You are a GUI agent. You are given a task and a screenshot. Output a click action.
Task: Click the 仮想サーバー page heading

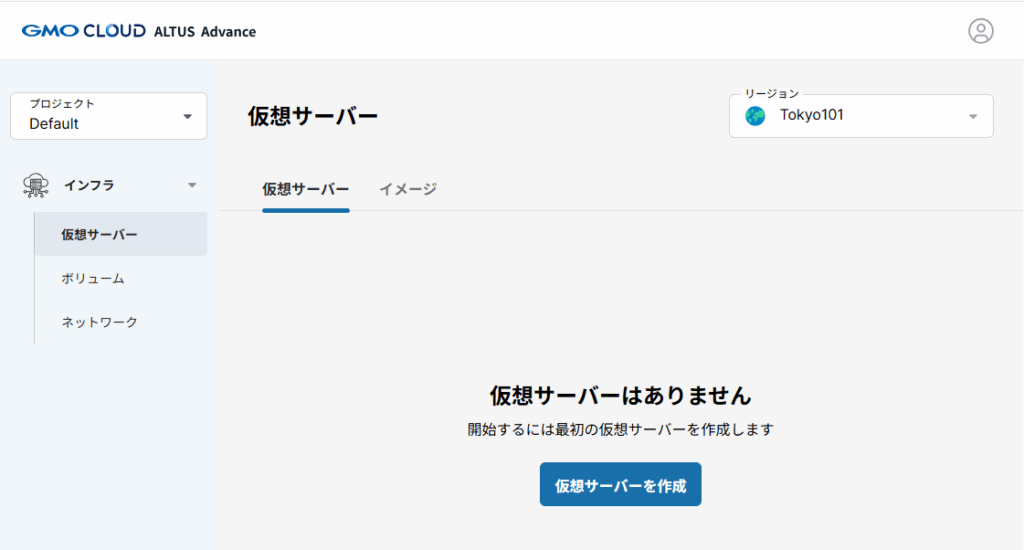(x=313, y=117)
